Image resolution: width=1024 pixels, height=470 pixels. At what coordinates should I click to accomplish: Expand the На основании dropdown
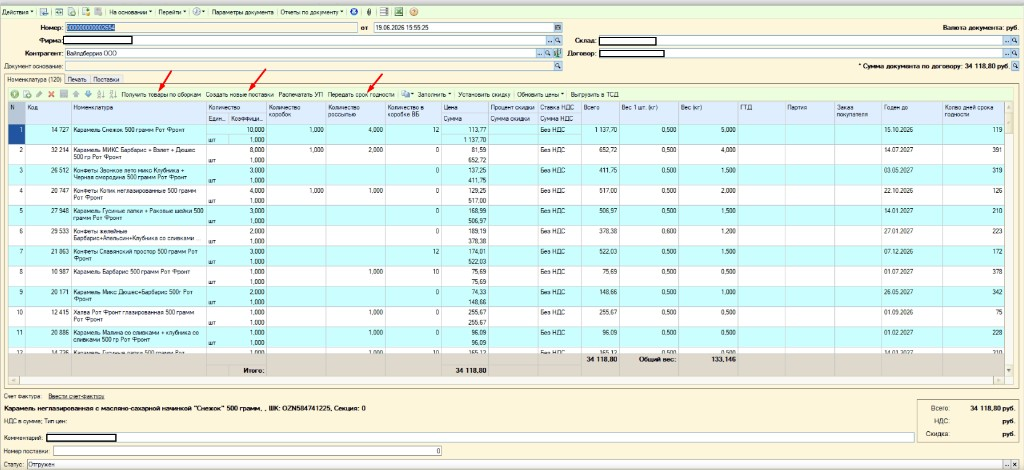pos(131,12)
